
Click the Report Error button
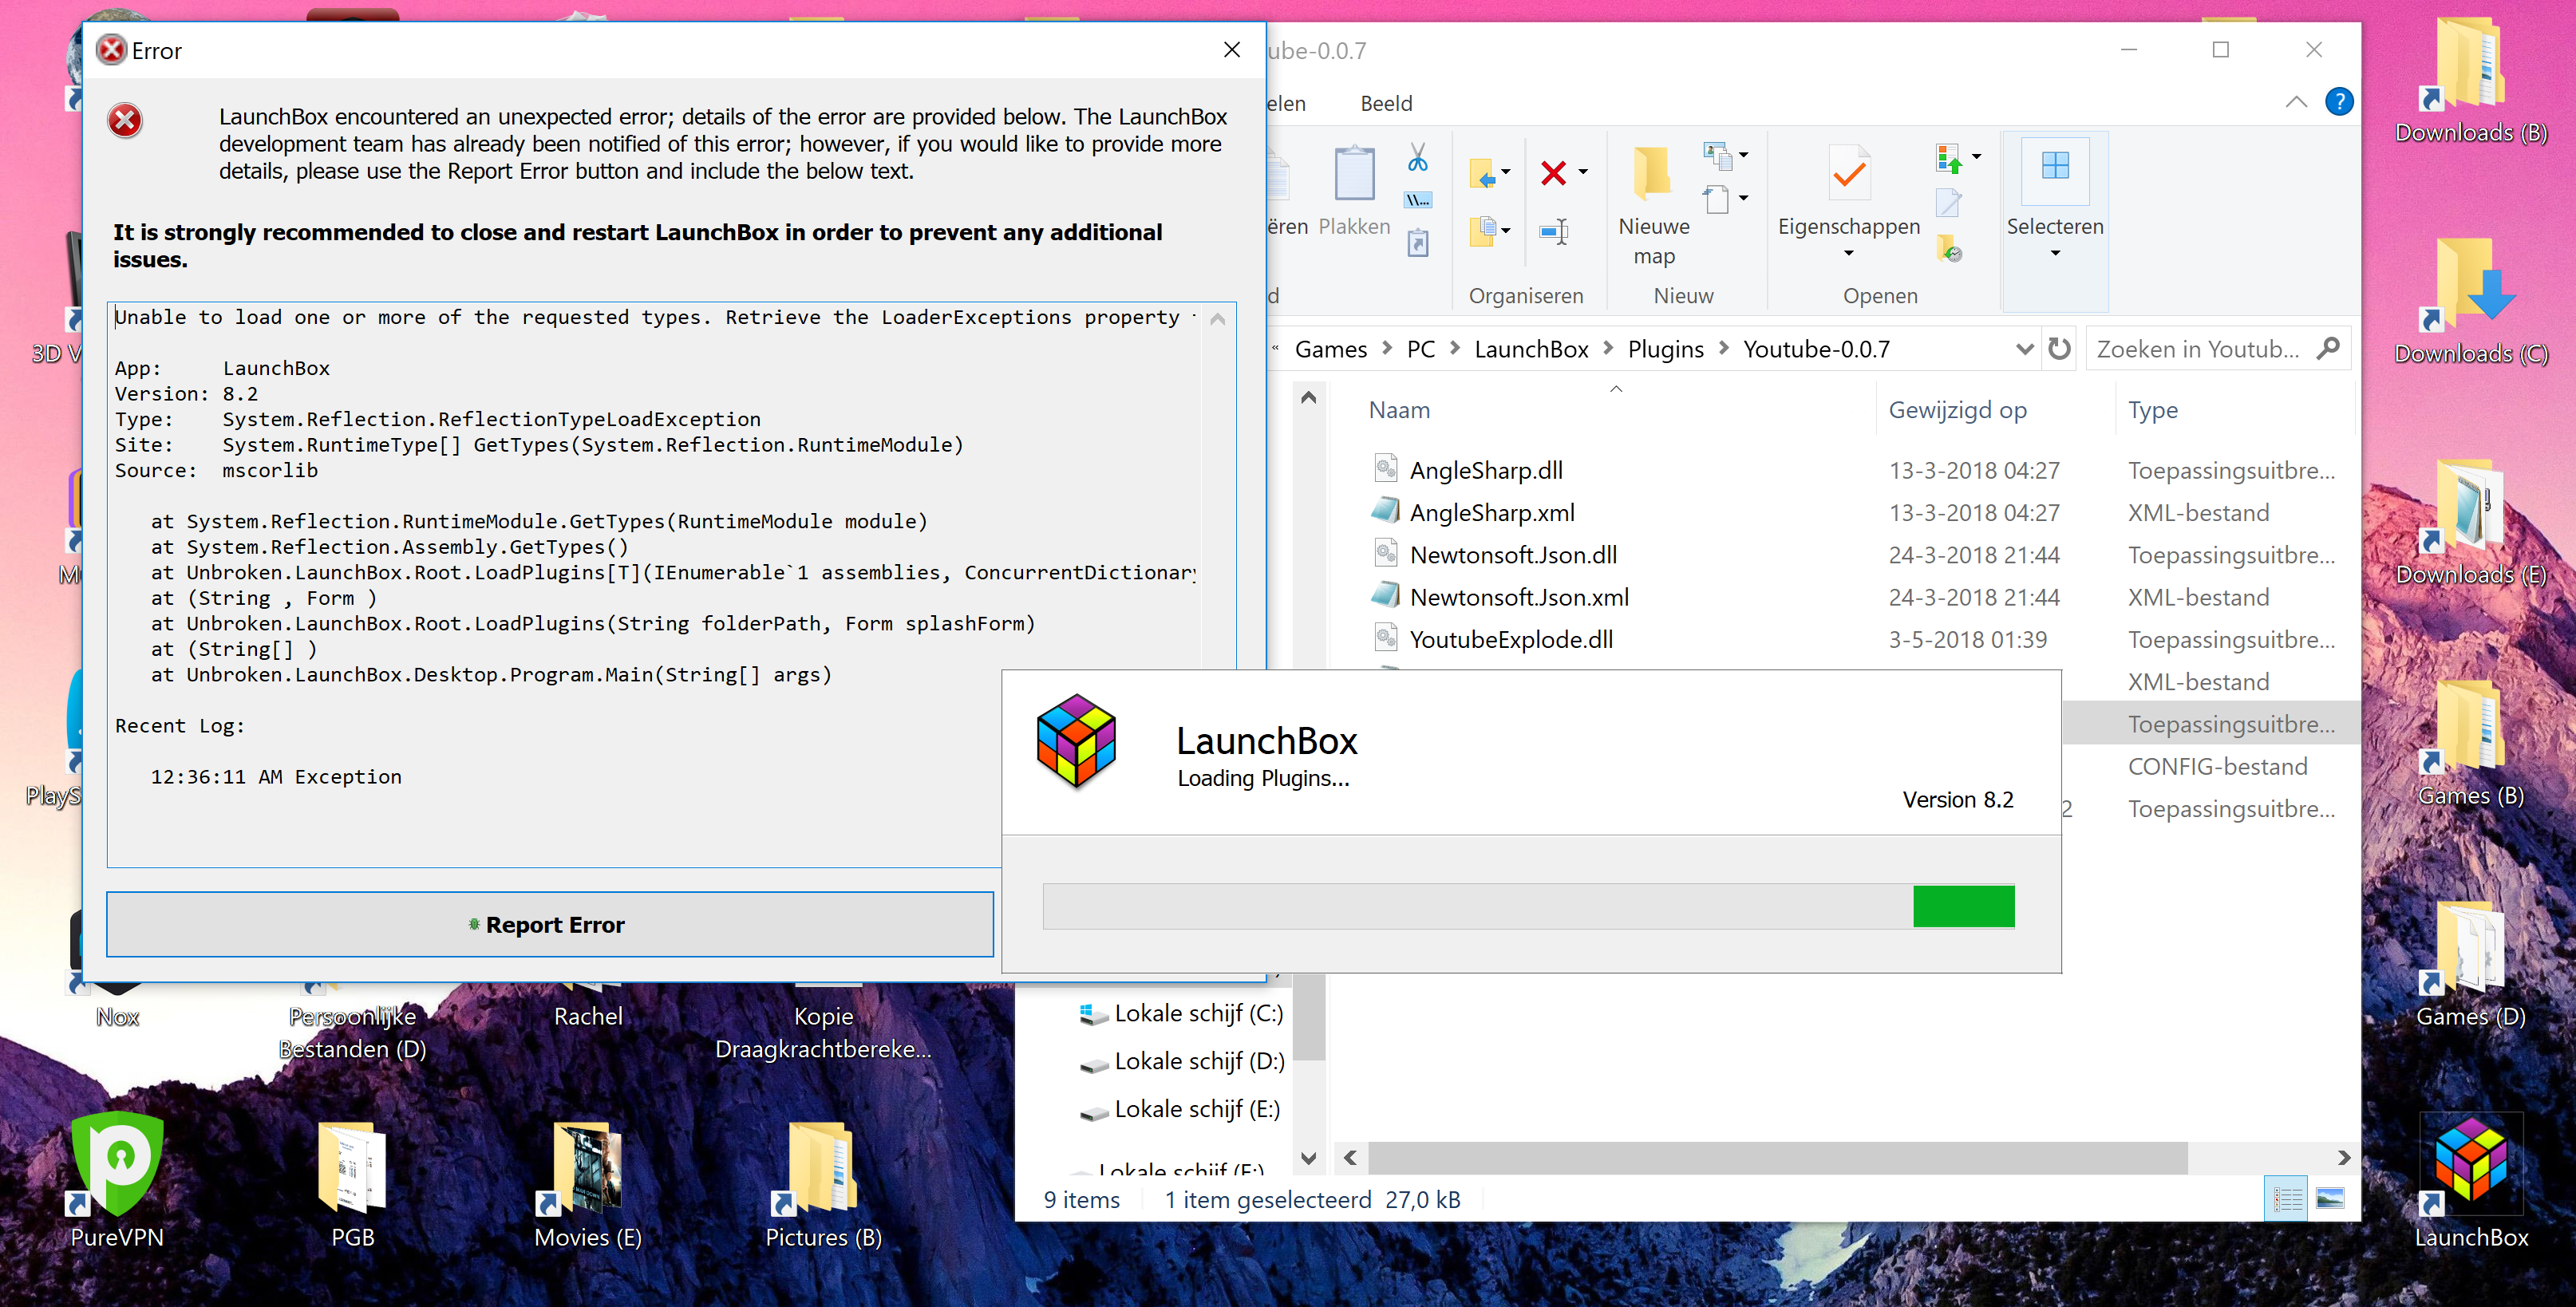550,924
